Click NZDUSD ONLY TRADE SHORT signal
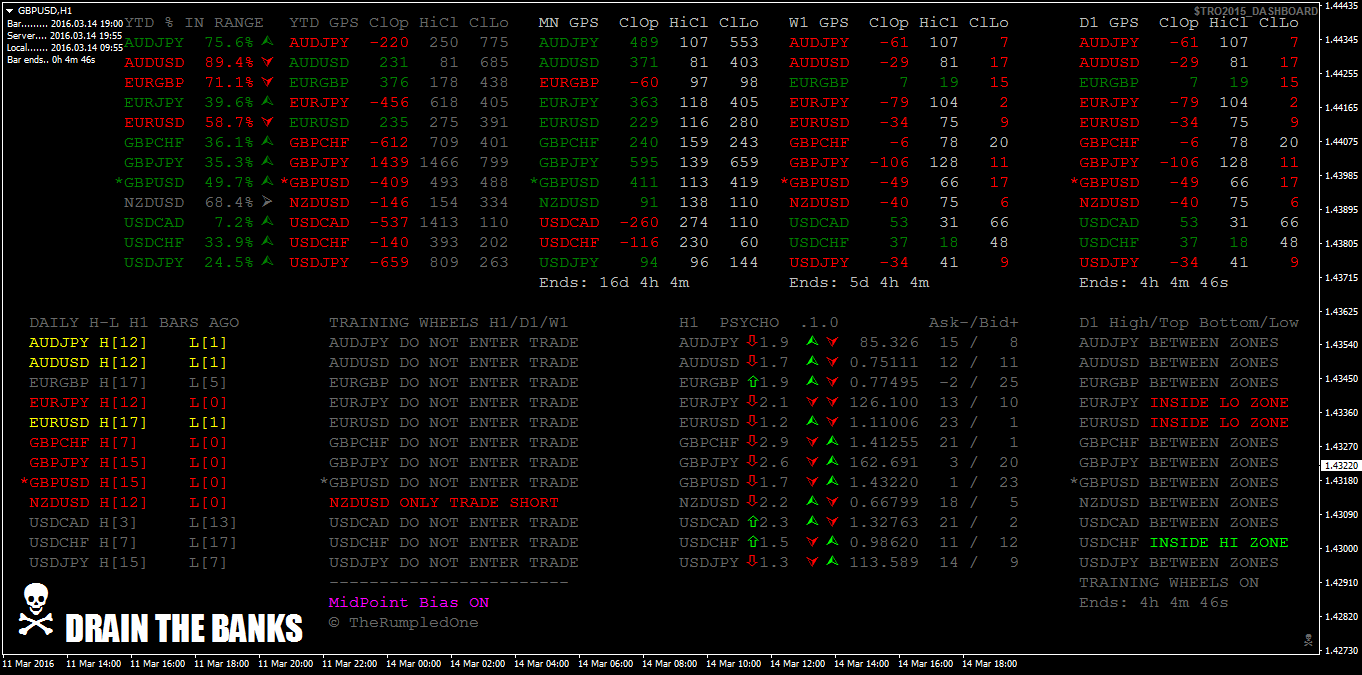Viewport: 1362px width, 675px height. [443, 502]
